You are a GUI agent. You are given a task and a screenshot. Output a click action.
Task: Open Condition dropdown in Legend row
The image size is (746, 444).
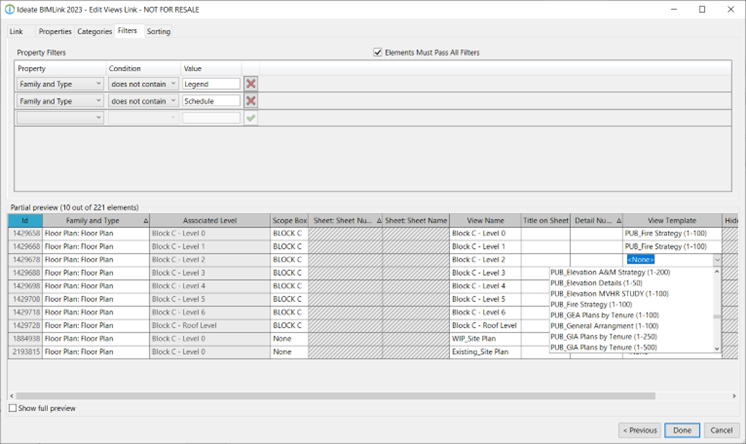point(143,84)
